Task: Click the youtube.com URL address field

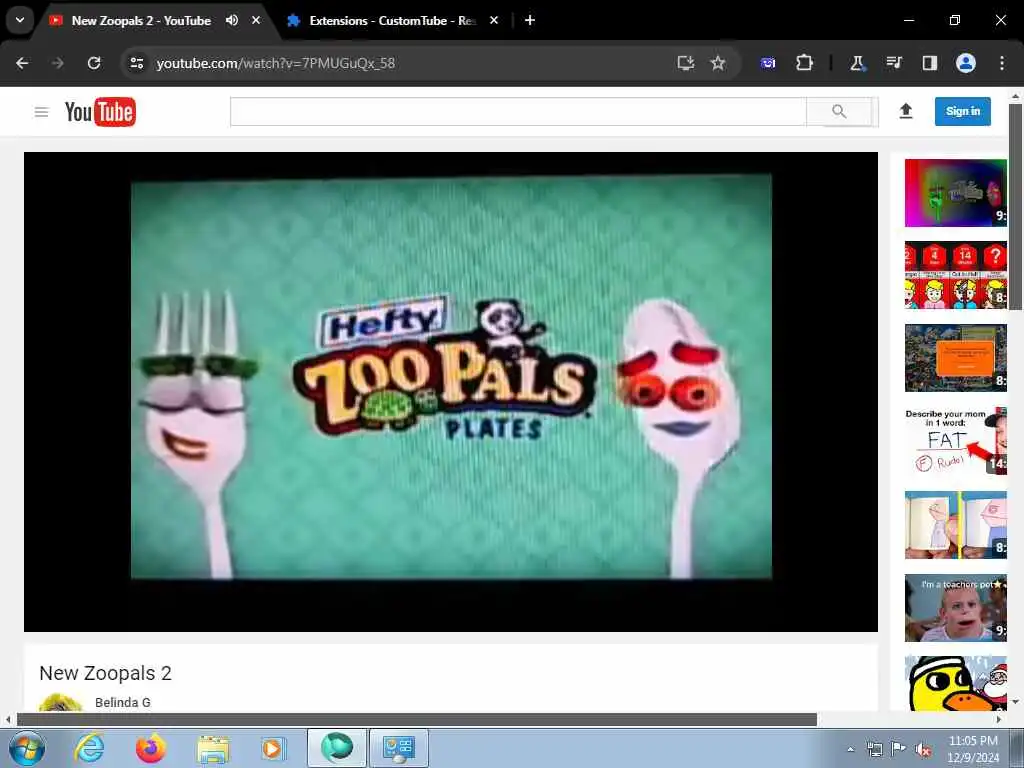Action: [x=276, y=63]
